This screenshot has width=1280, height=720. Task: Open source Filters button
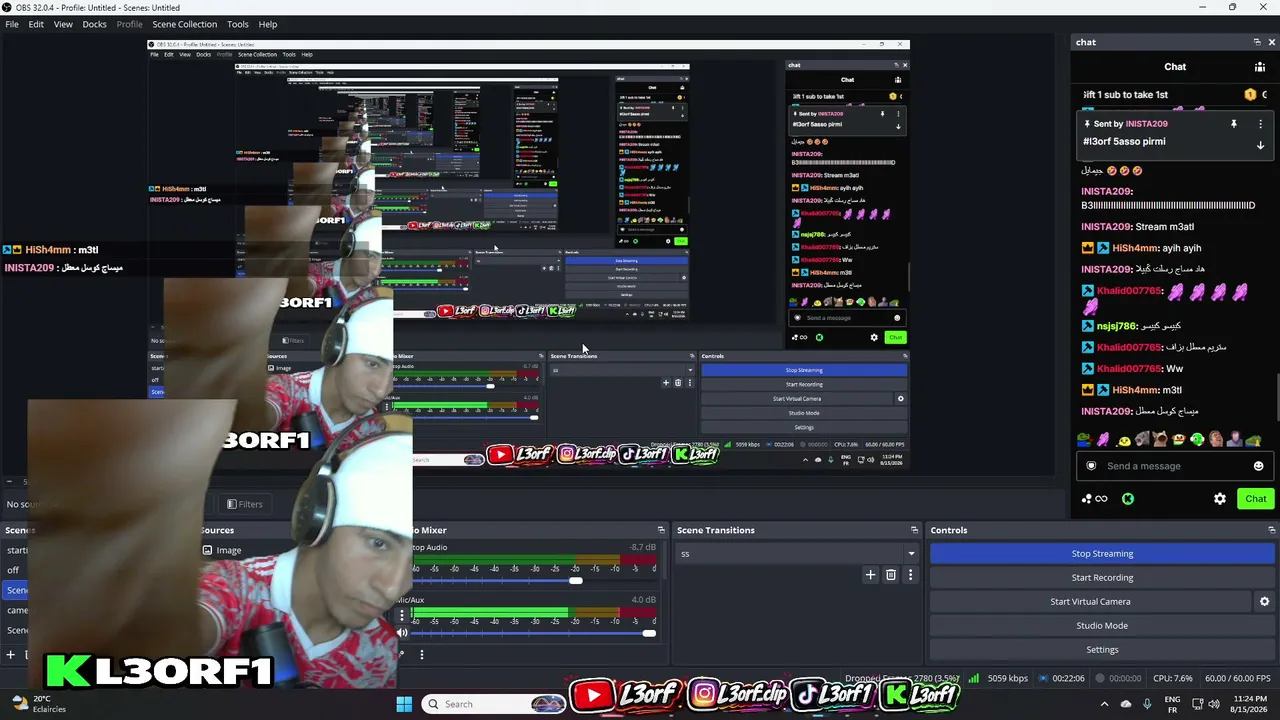point(245,504)
